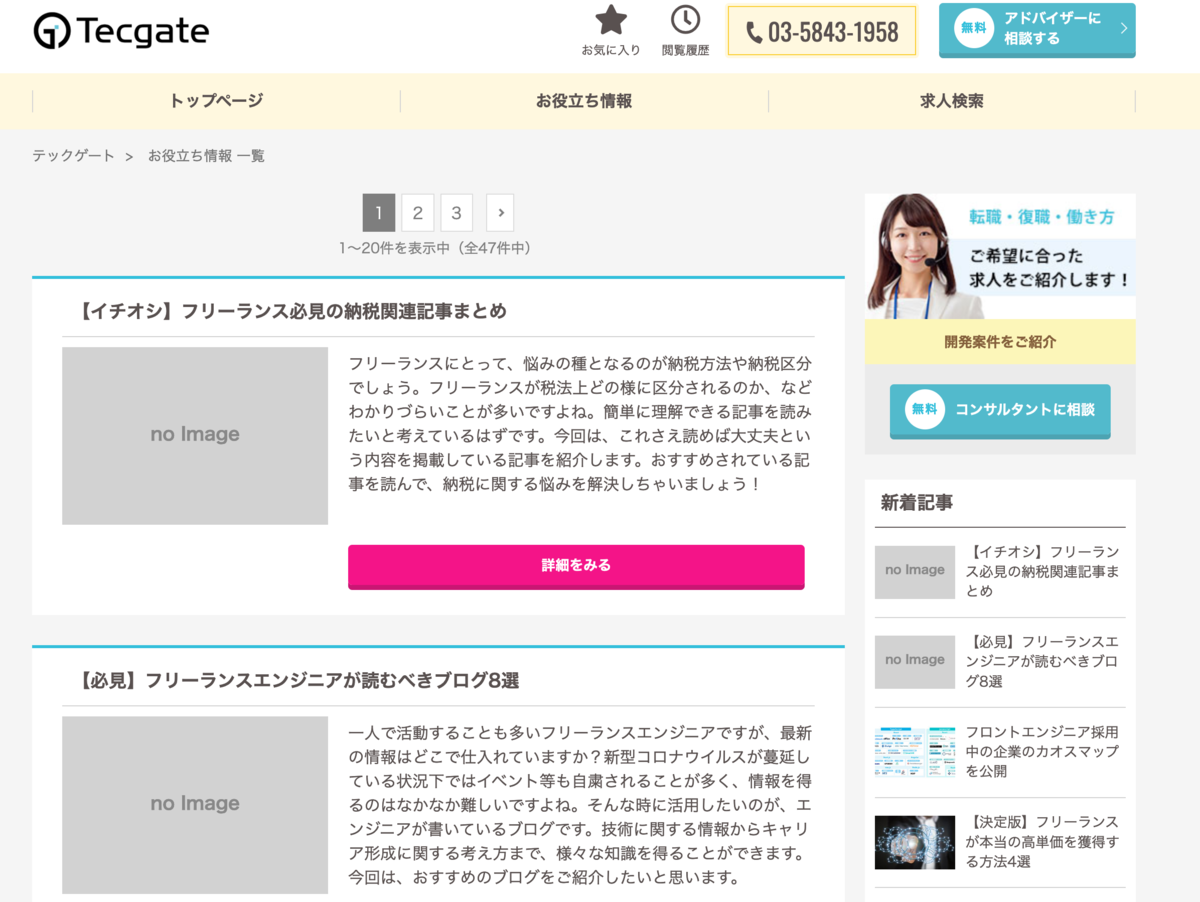Screen dimensions: 1200x902
Task: Open the トップページ menu item
Action: [216, 101]
